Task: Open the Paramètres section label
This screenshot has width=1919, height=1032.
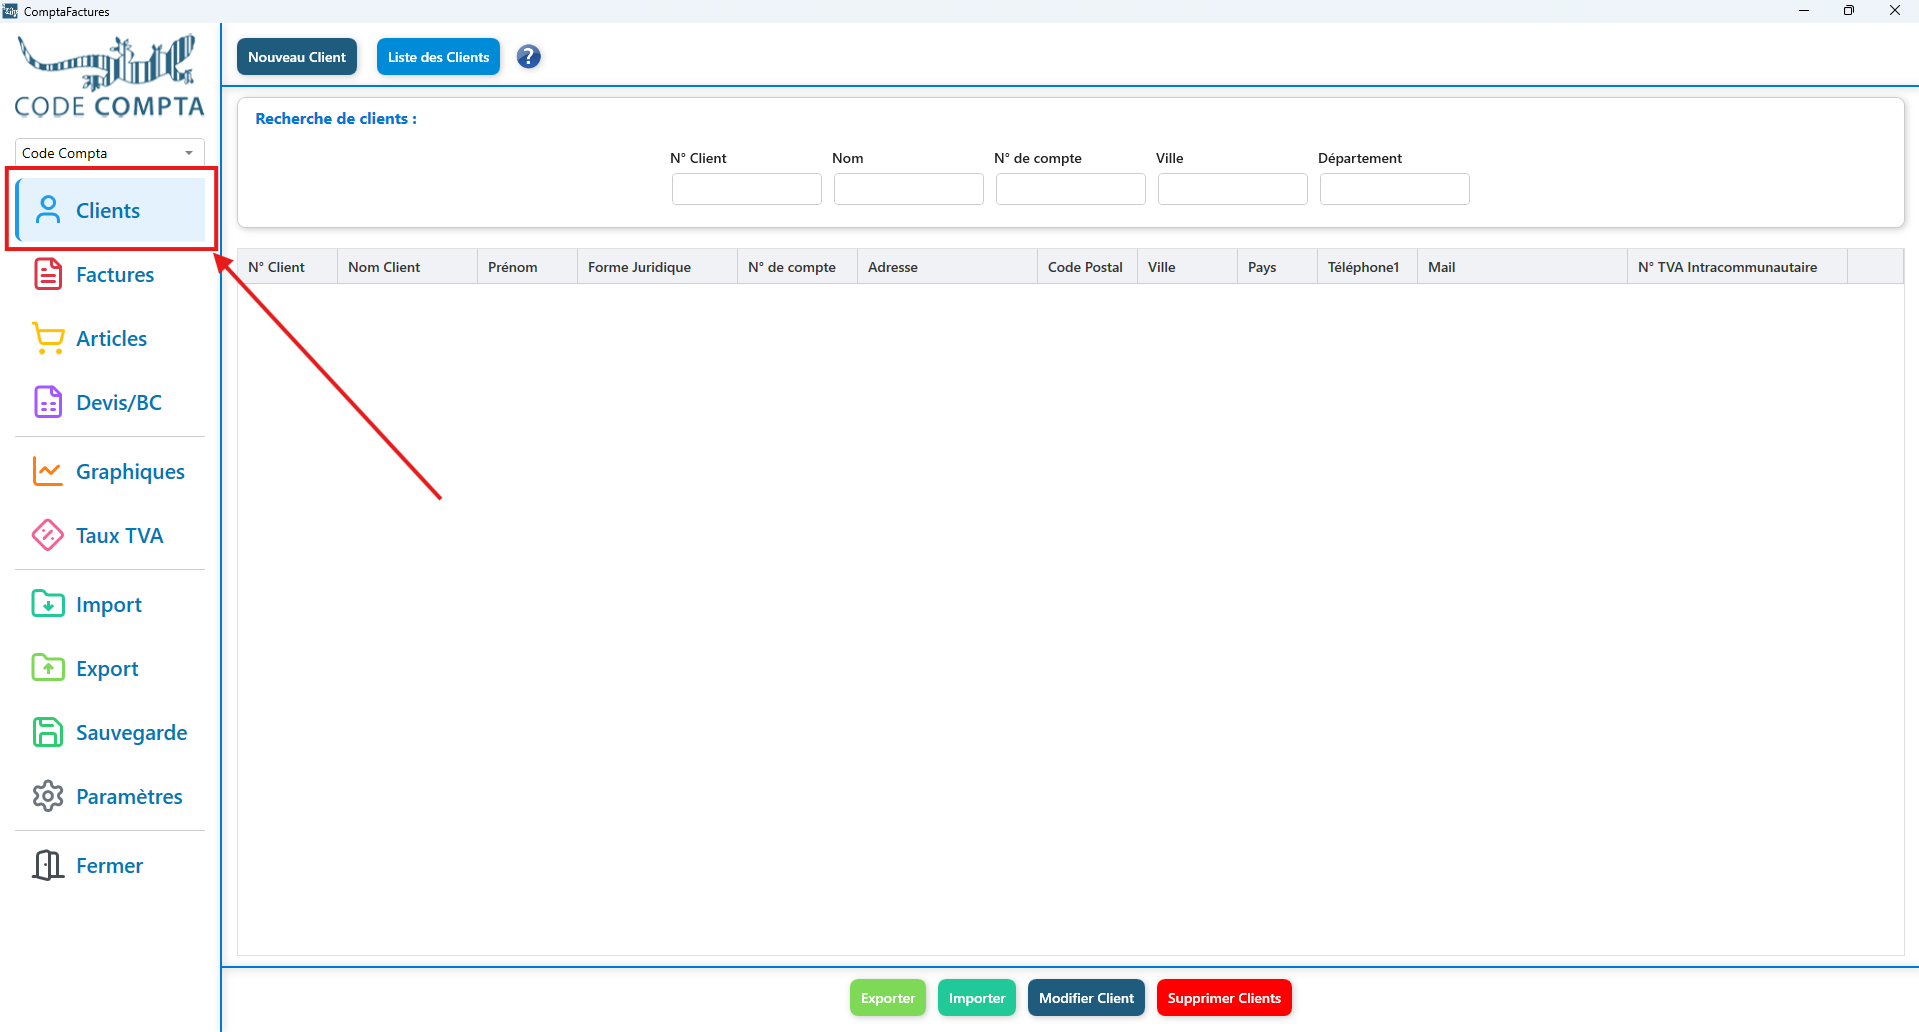Action: click(129, 796)
